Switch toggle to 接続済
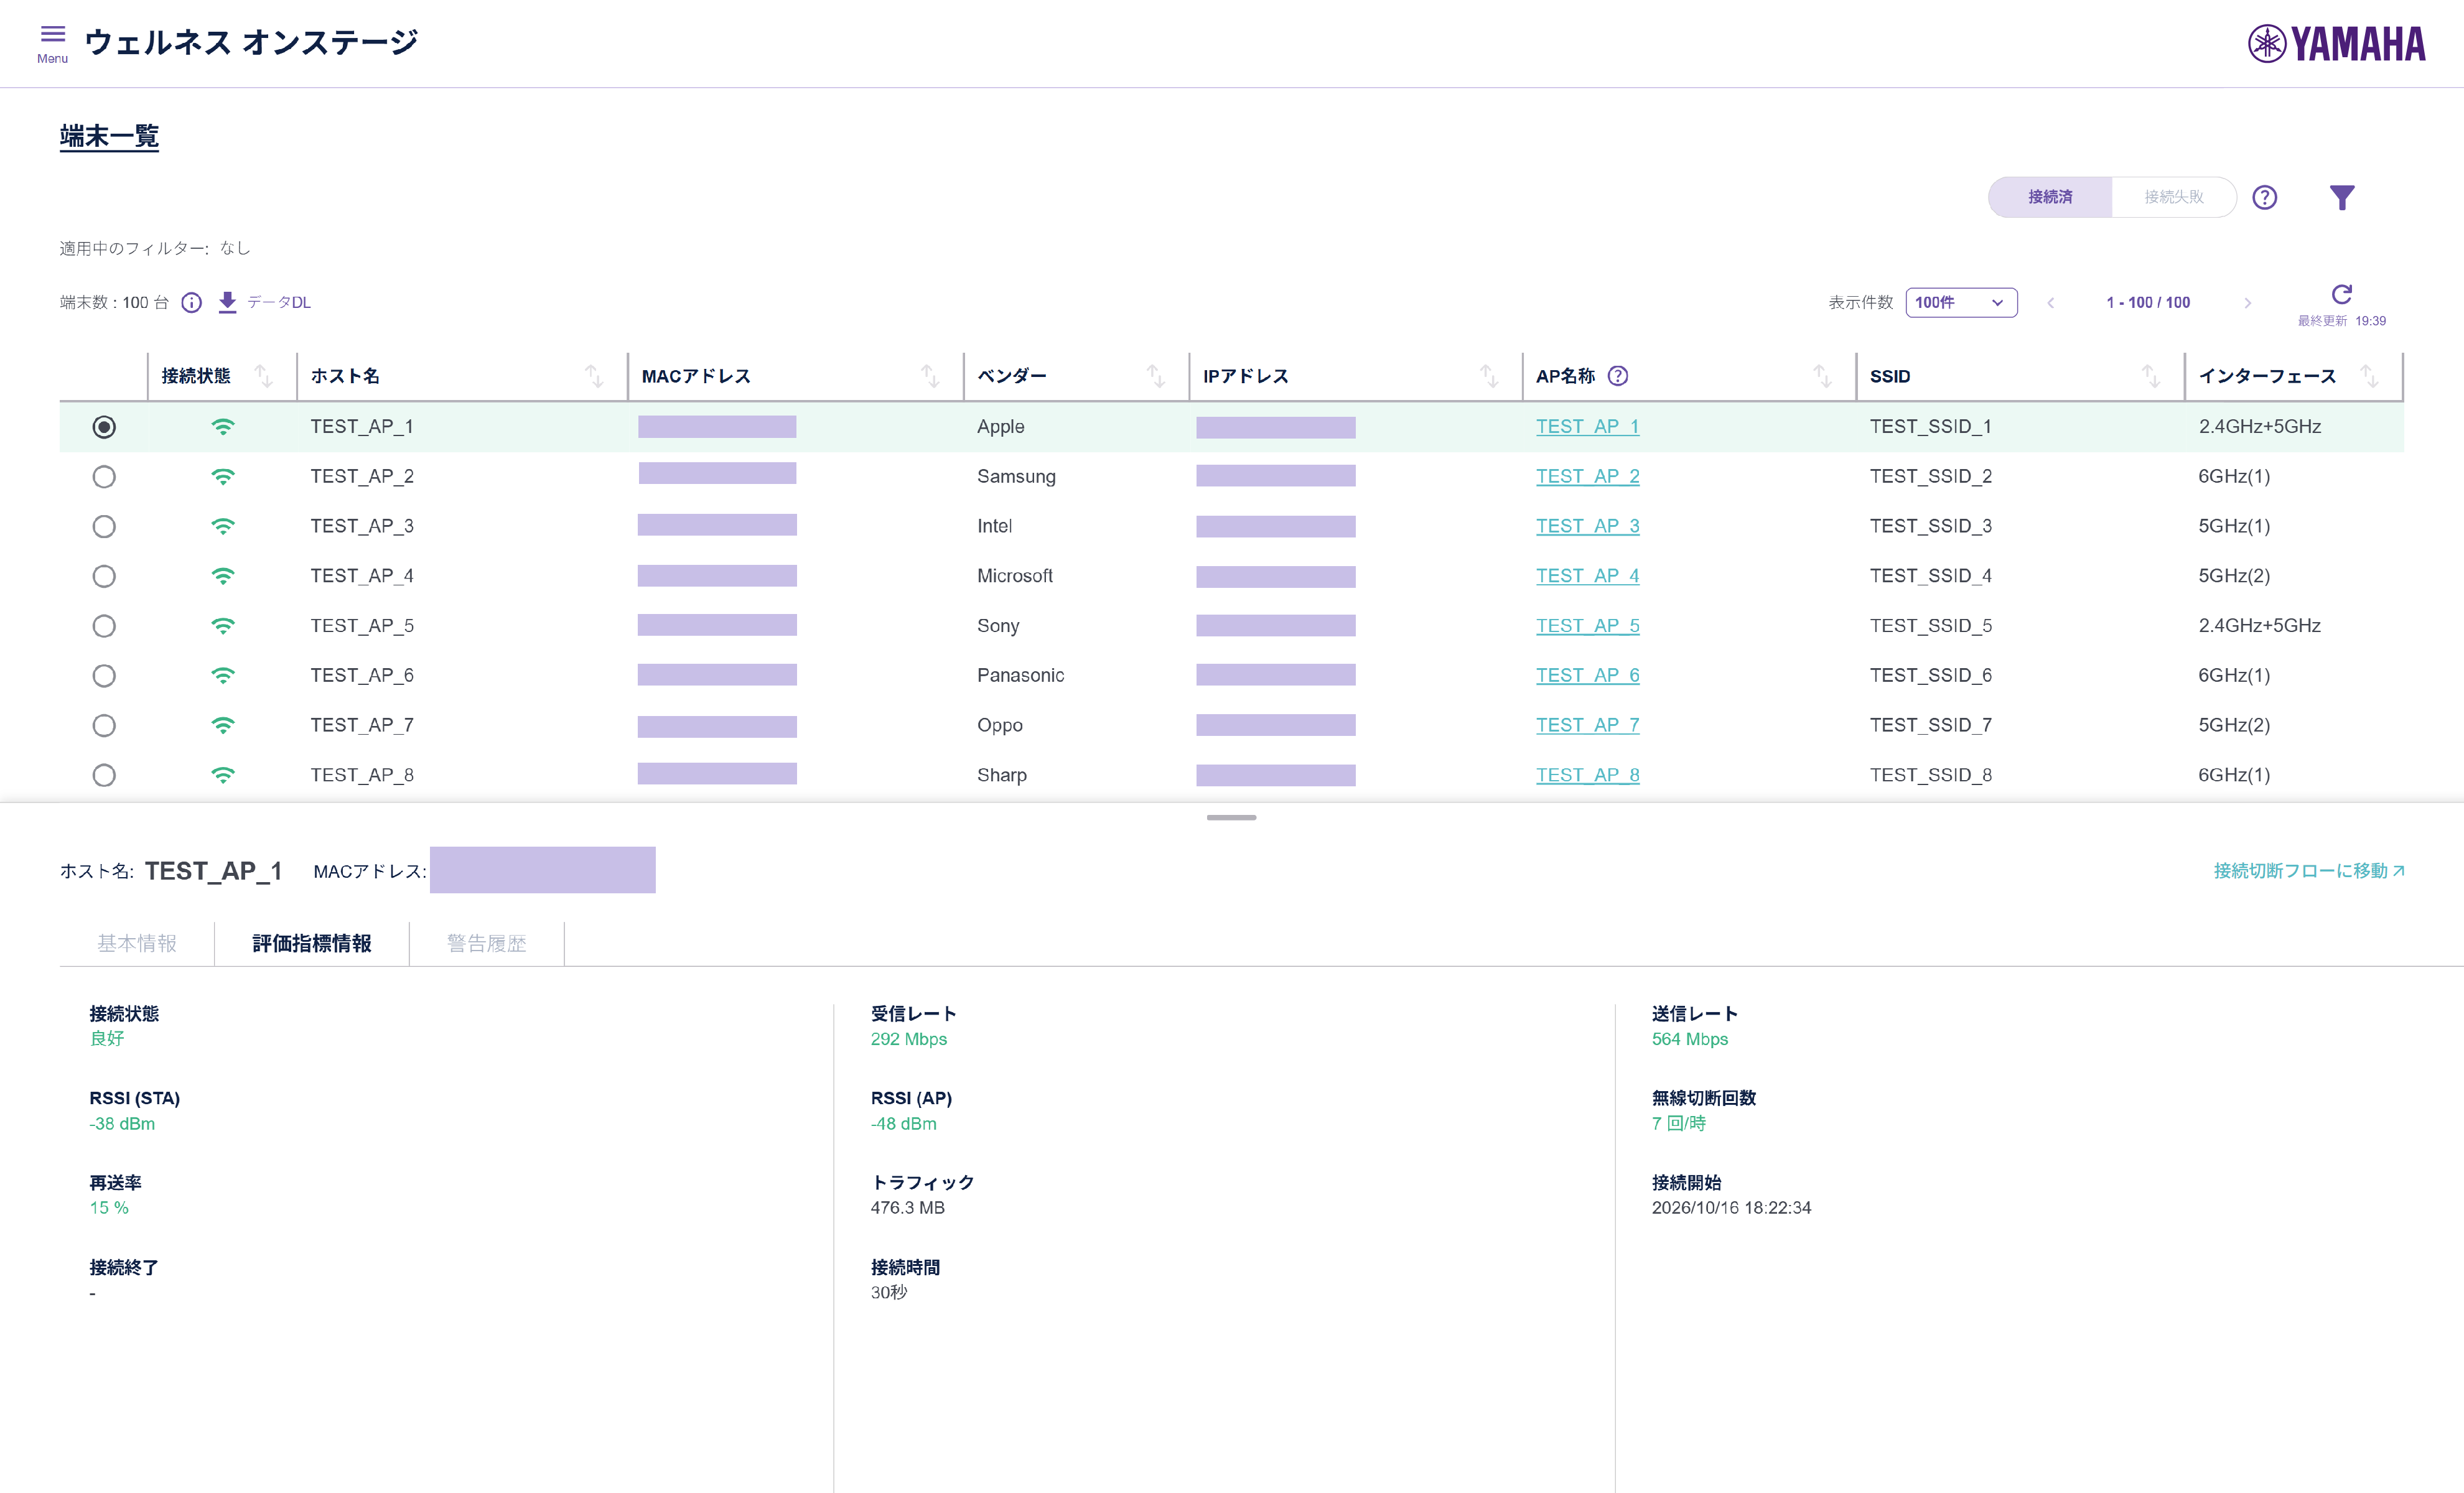Screen dimensions: 2464x1493 (2050, 197)
